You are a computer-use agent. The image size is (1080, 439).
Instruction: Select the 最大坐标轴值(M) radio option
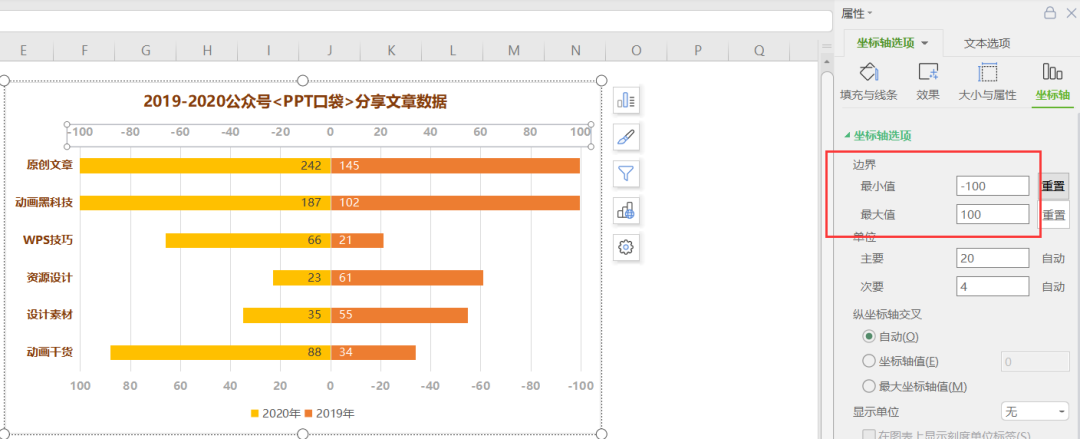point(869,386)
